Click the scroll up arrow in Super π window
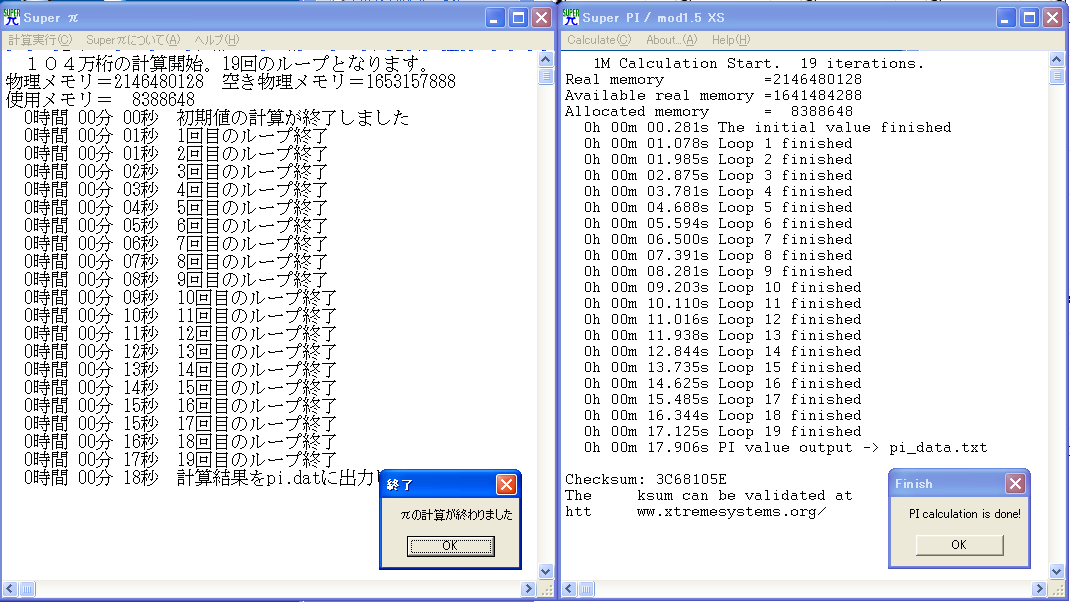The width and height of the screenshot is (1070, 602). (546, 58)
